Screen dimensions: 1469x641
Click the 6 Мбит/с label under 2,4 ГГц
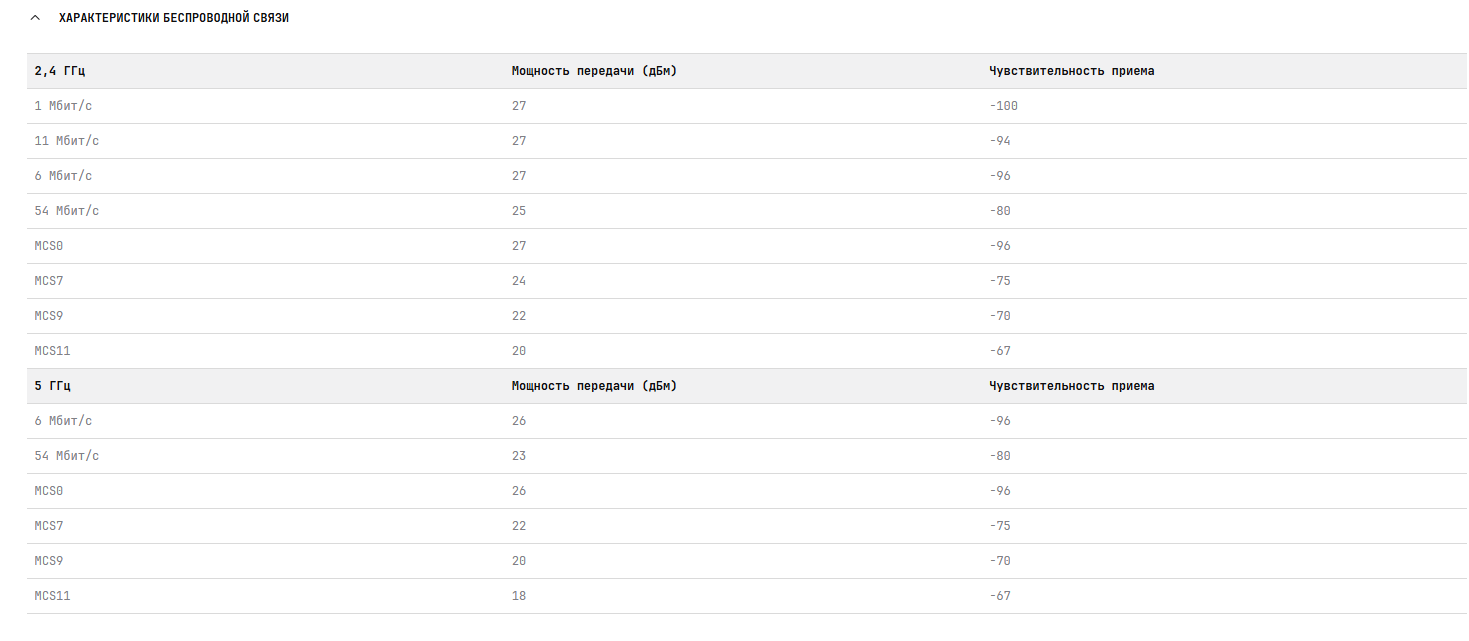click(63, 176)
